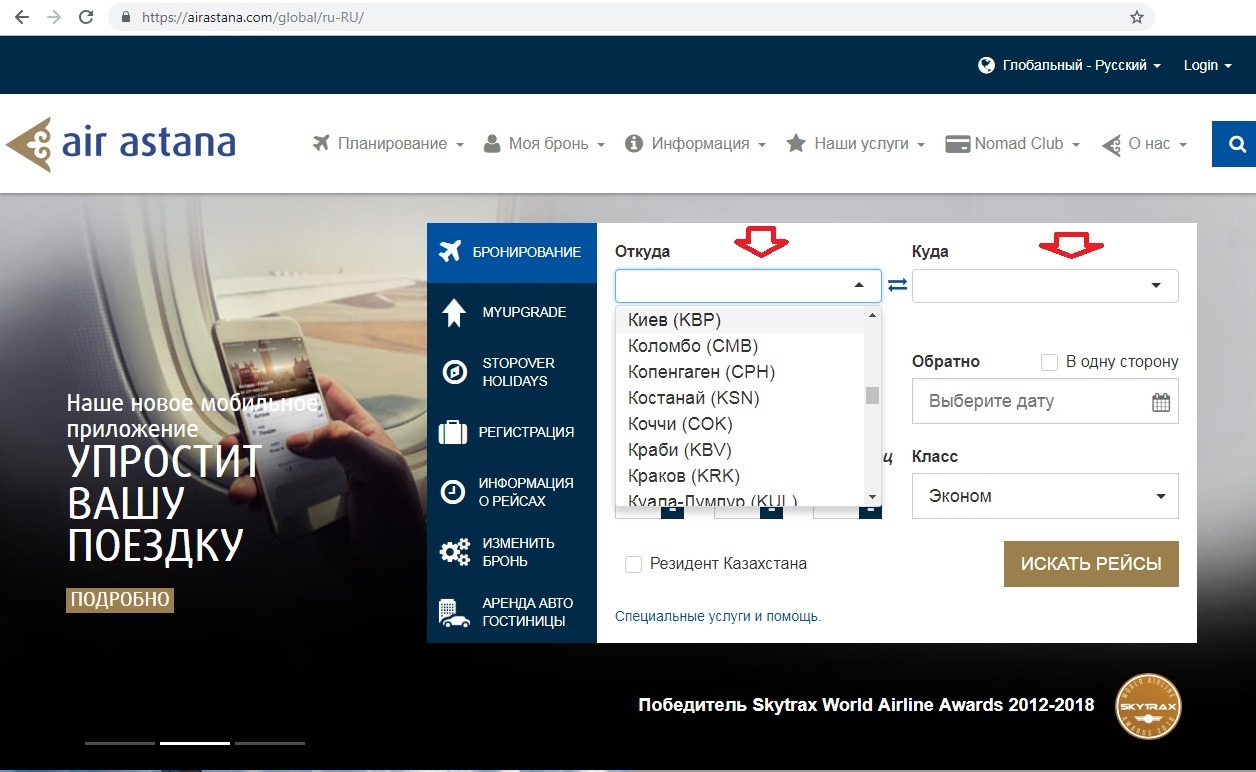Click the browser reload page icon
The width and height of the screenshot is (1256, 772).
point(86,17)
